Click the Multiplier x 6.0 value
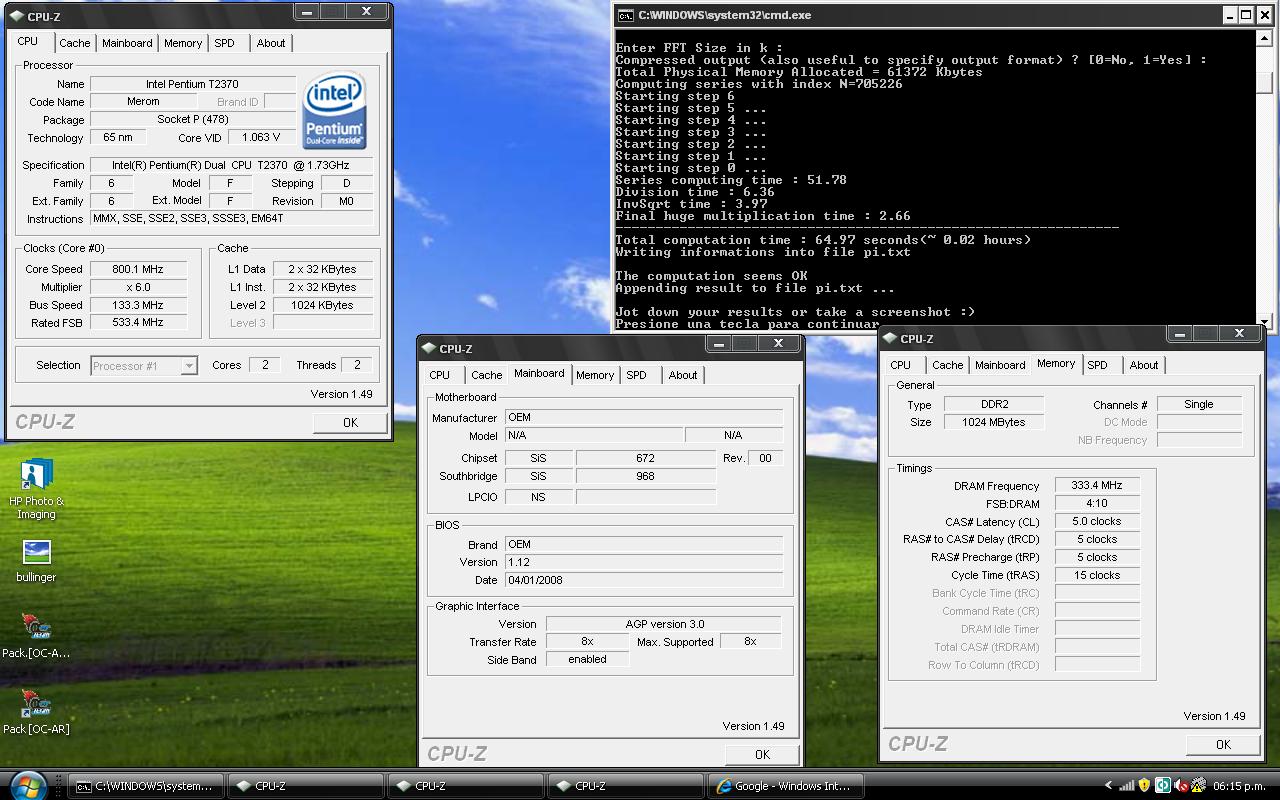 point(138,287)
